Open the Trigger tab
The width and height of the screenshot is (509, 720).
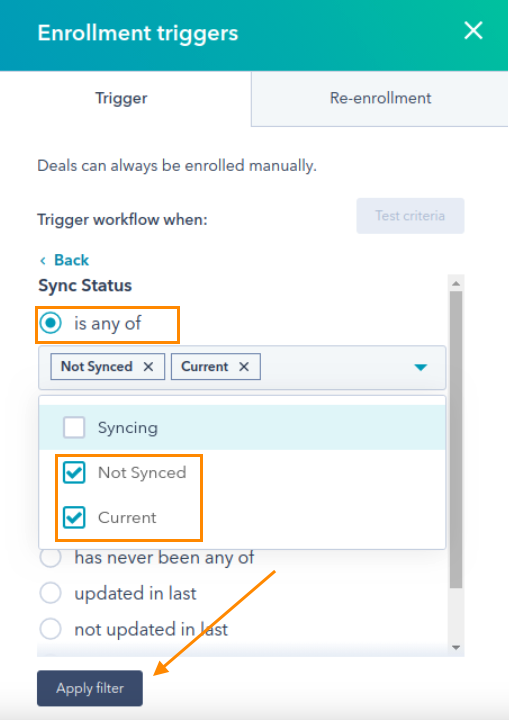(x=121, y=98)
